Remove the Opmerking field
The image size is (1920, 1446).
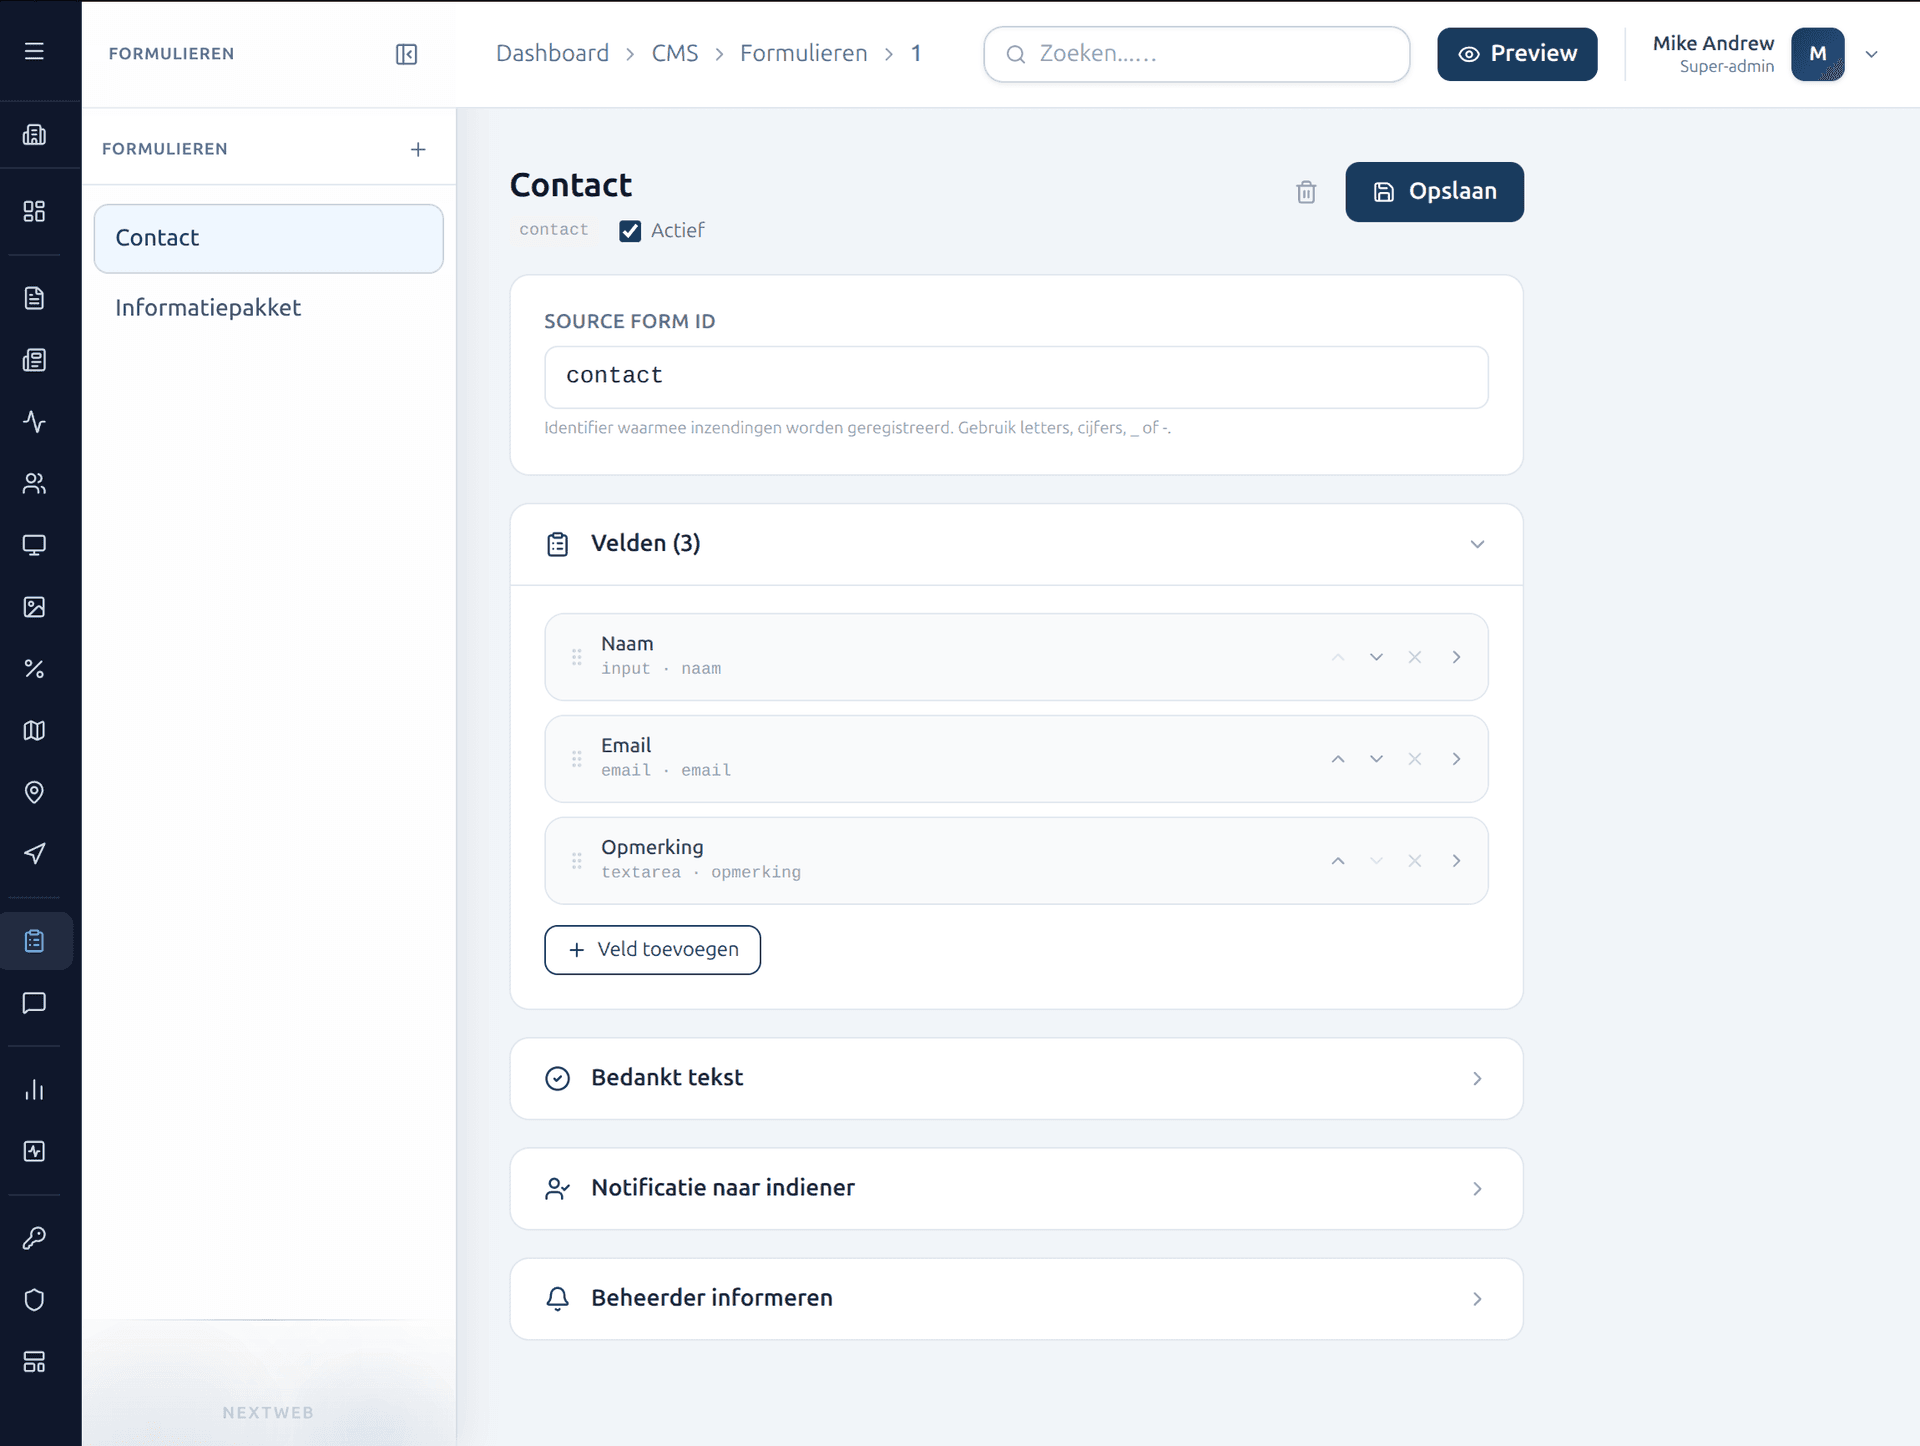tap(1415, 861)
